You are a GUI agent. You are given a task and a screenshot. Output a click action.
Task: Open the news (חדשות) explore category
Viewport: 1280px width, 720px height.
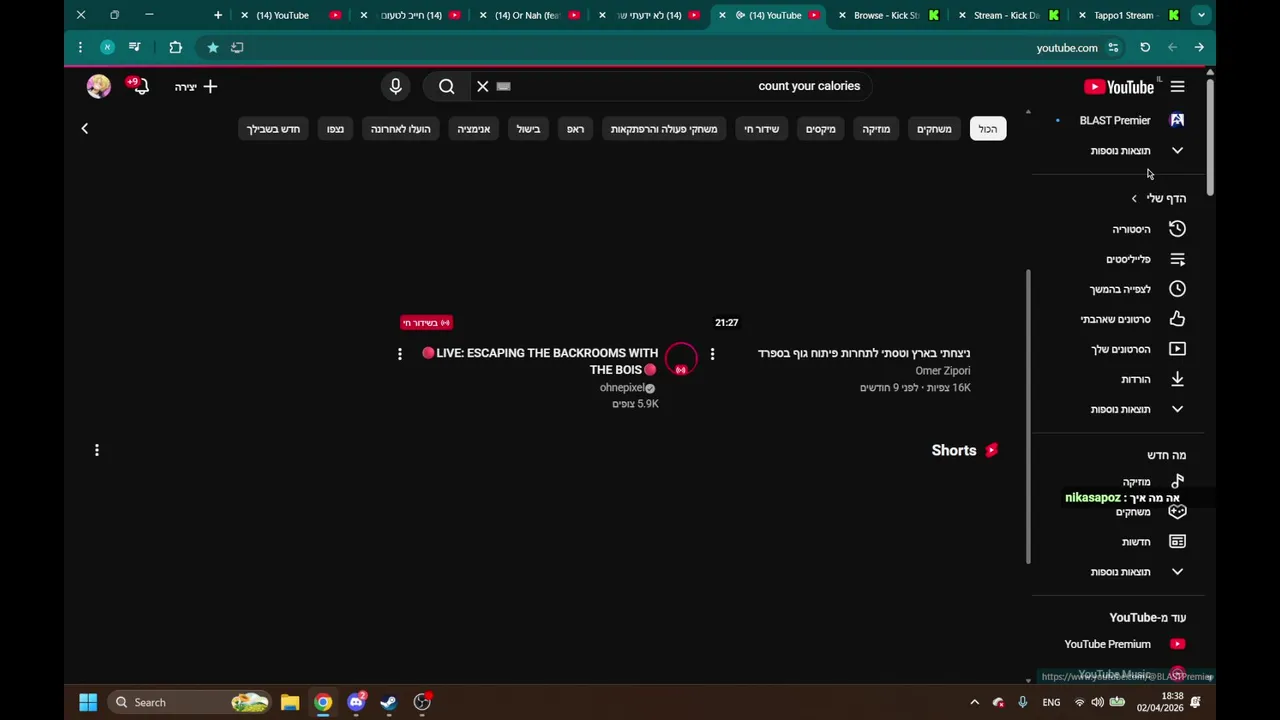click(1120, 542)
